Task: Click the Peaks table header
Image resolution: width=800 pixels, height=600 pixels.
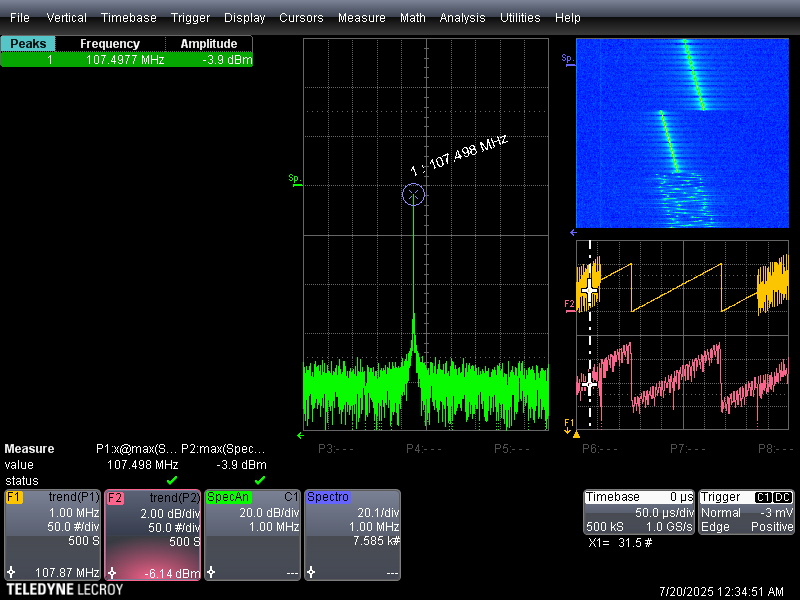Action: [28, 43]
